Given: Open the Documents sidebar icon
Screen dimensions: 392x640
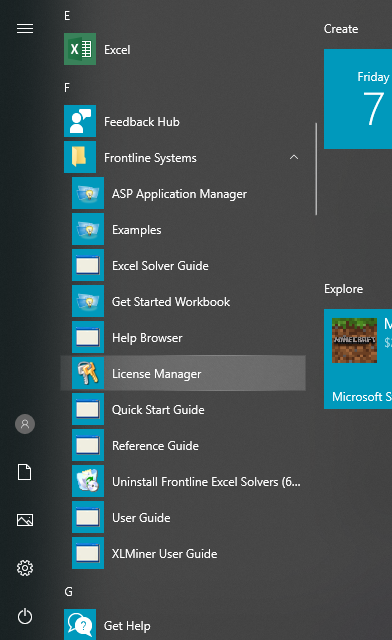Looking at the screenshot, I should coord(25,472).
